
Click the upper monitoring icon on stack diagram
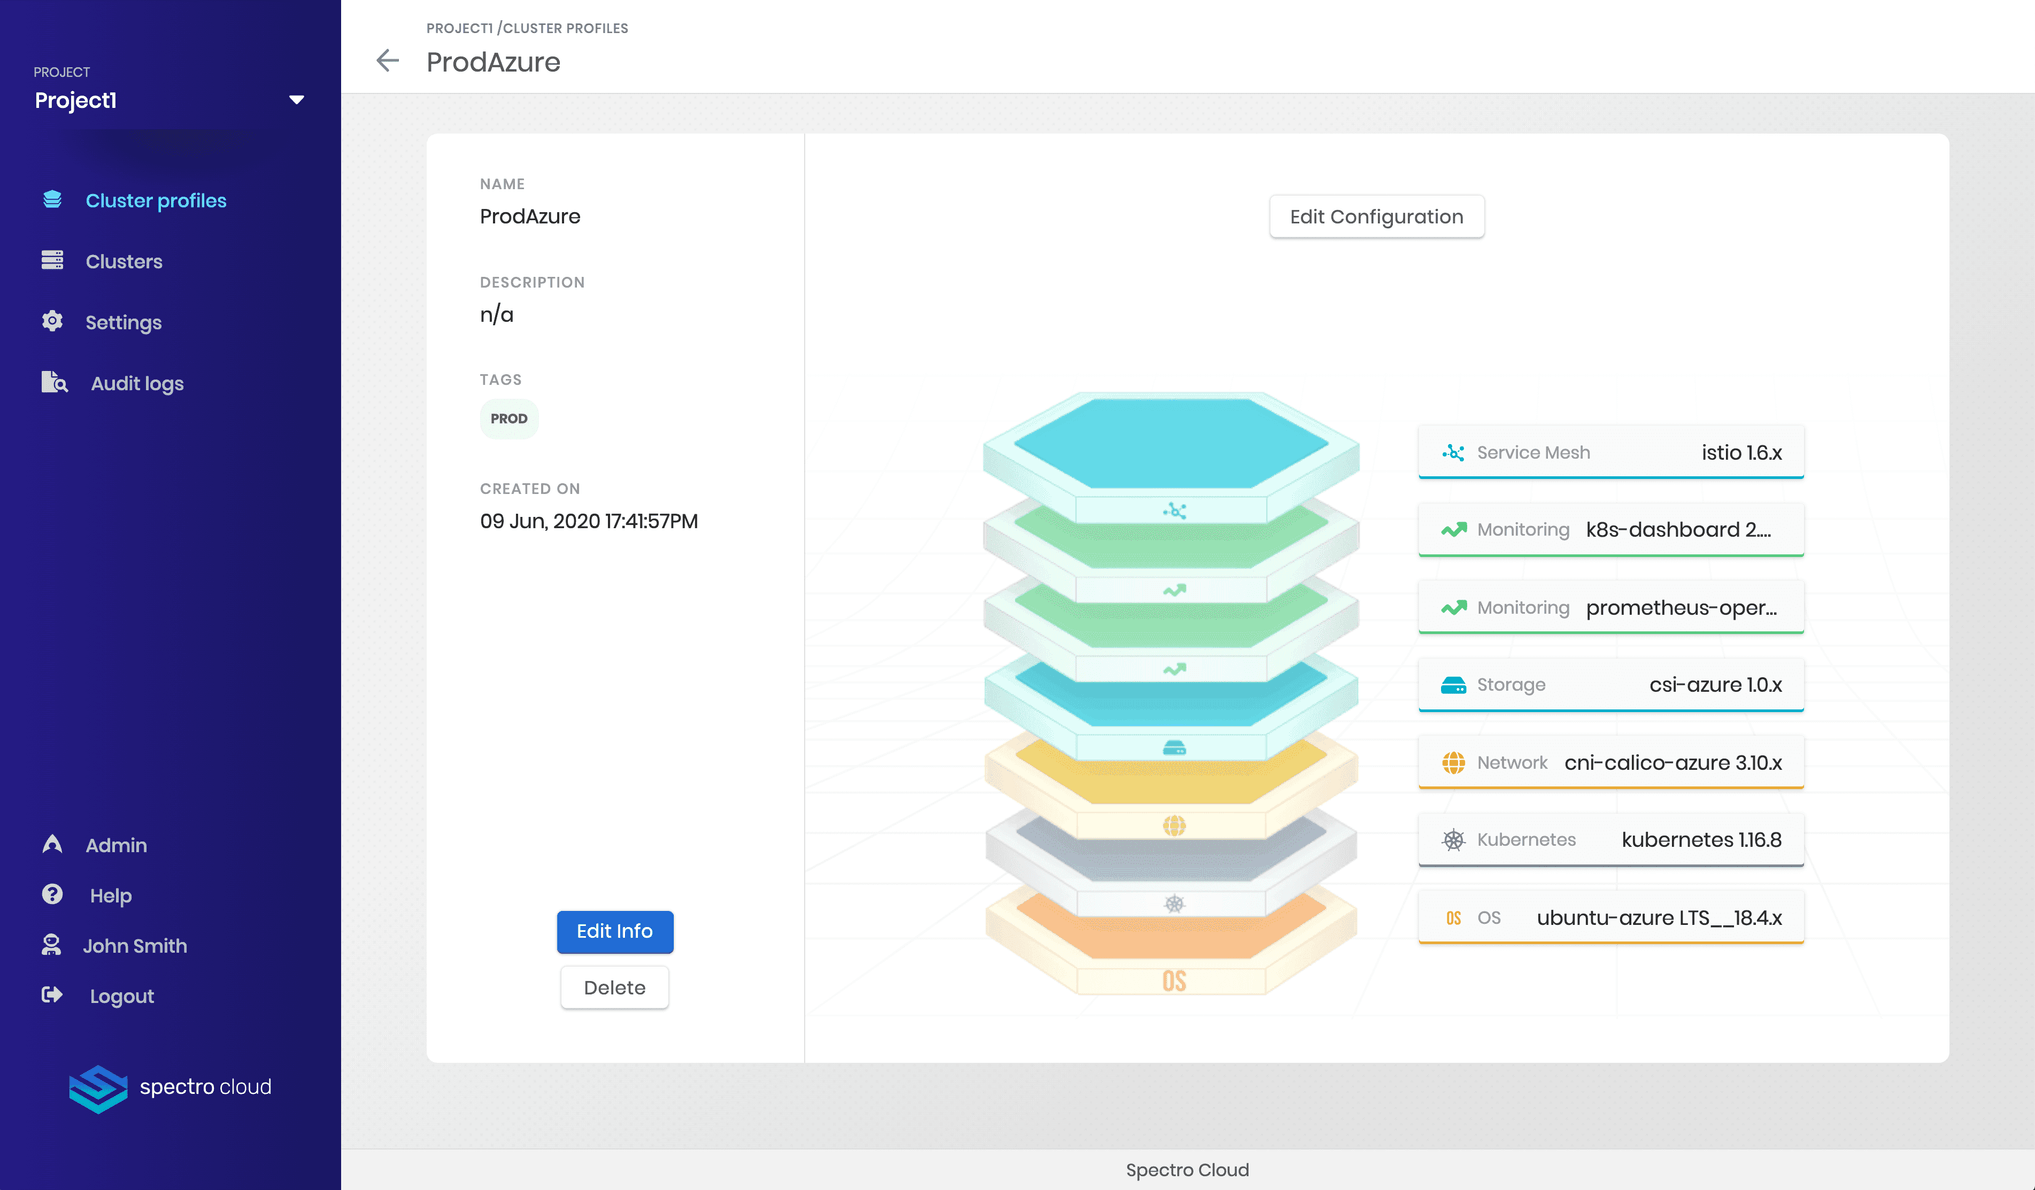1174,590
